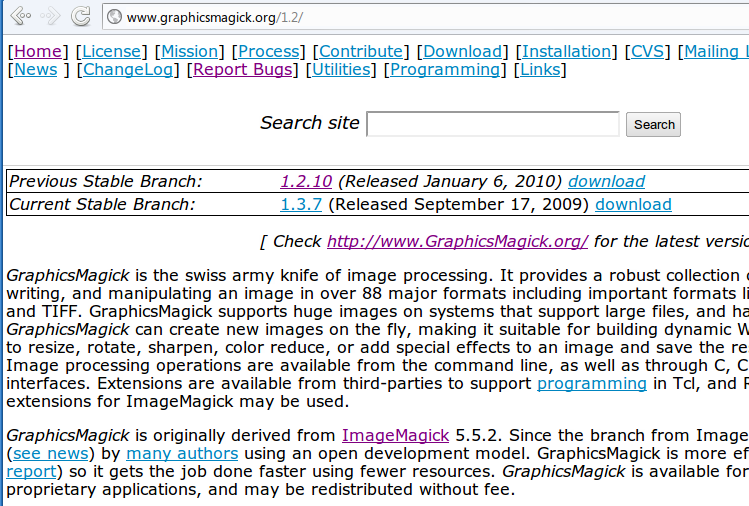The height and width of the screenshot is (506, 749).
Task: Click the browser back arrow icon
Action: 20,17
